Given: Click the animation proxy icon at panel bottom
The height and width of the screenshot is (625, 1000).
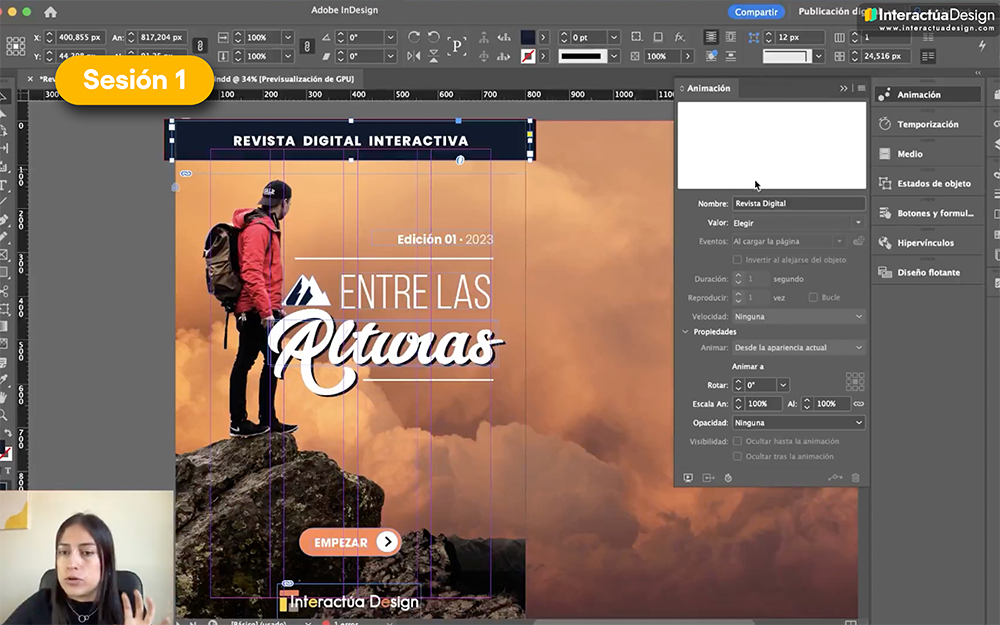Looking at the screenshot, I should (x=708, y=478).
